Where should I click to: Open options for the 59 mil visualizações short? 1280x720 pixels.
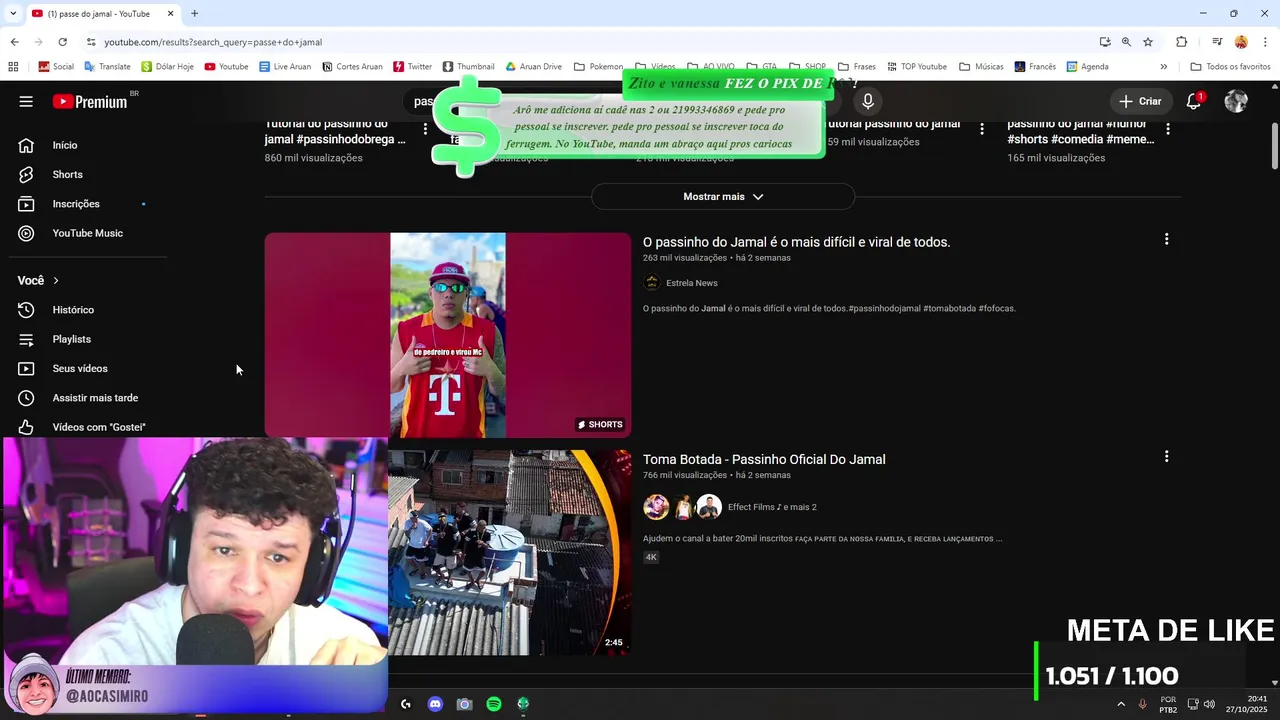tap(982, 128)
